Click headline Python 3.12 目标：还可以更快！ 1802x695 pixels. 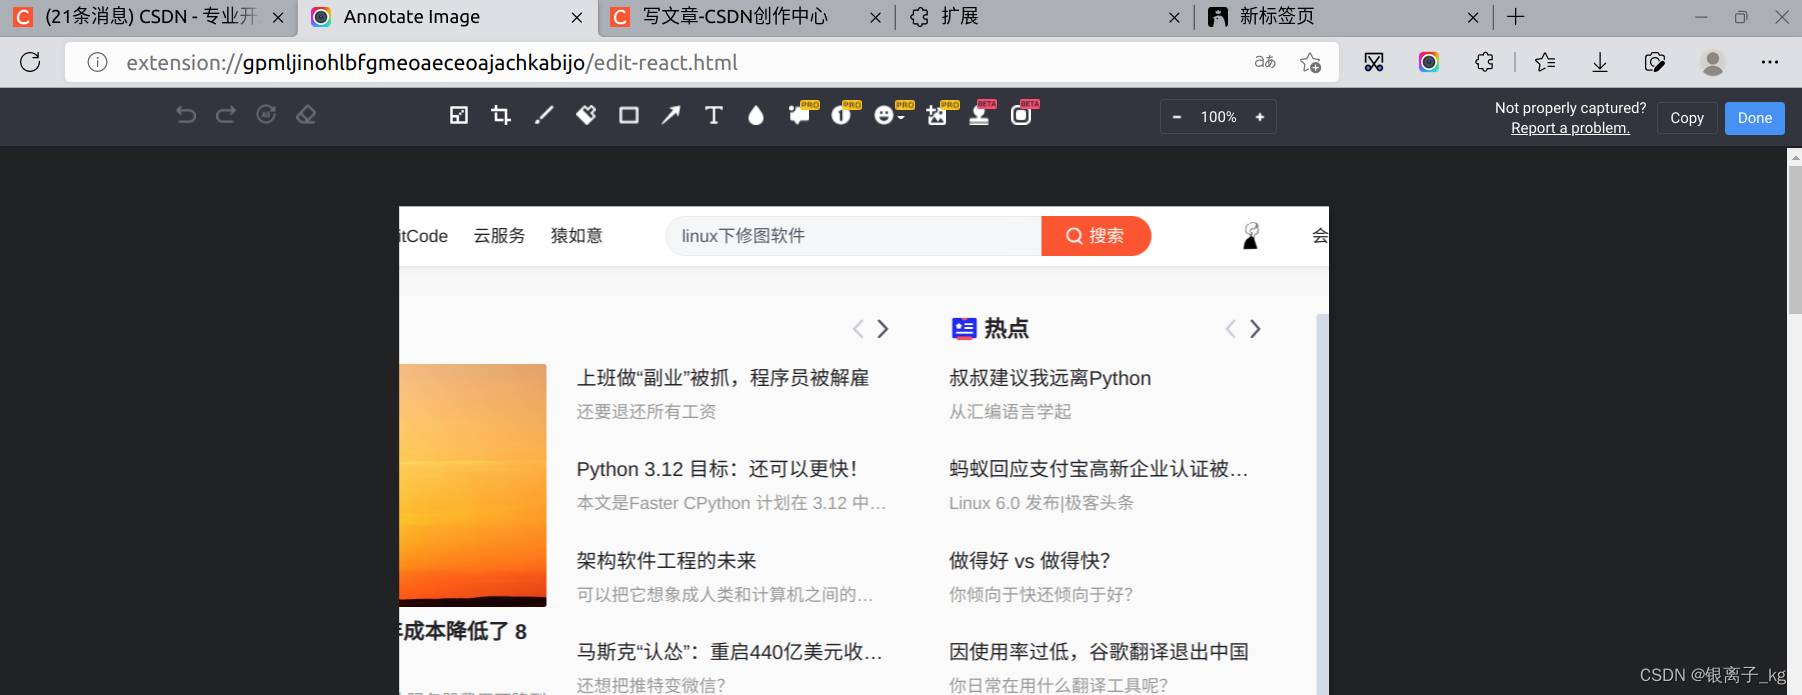point(717,469)
